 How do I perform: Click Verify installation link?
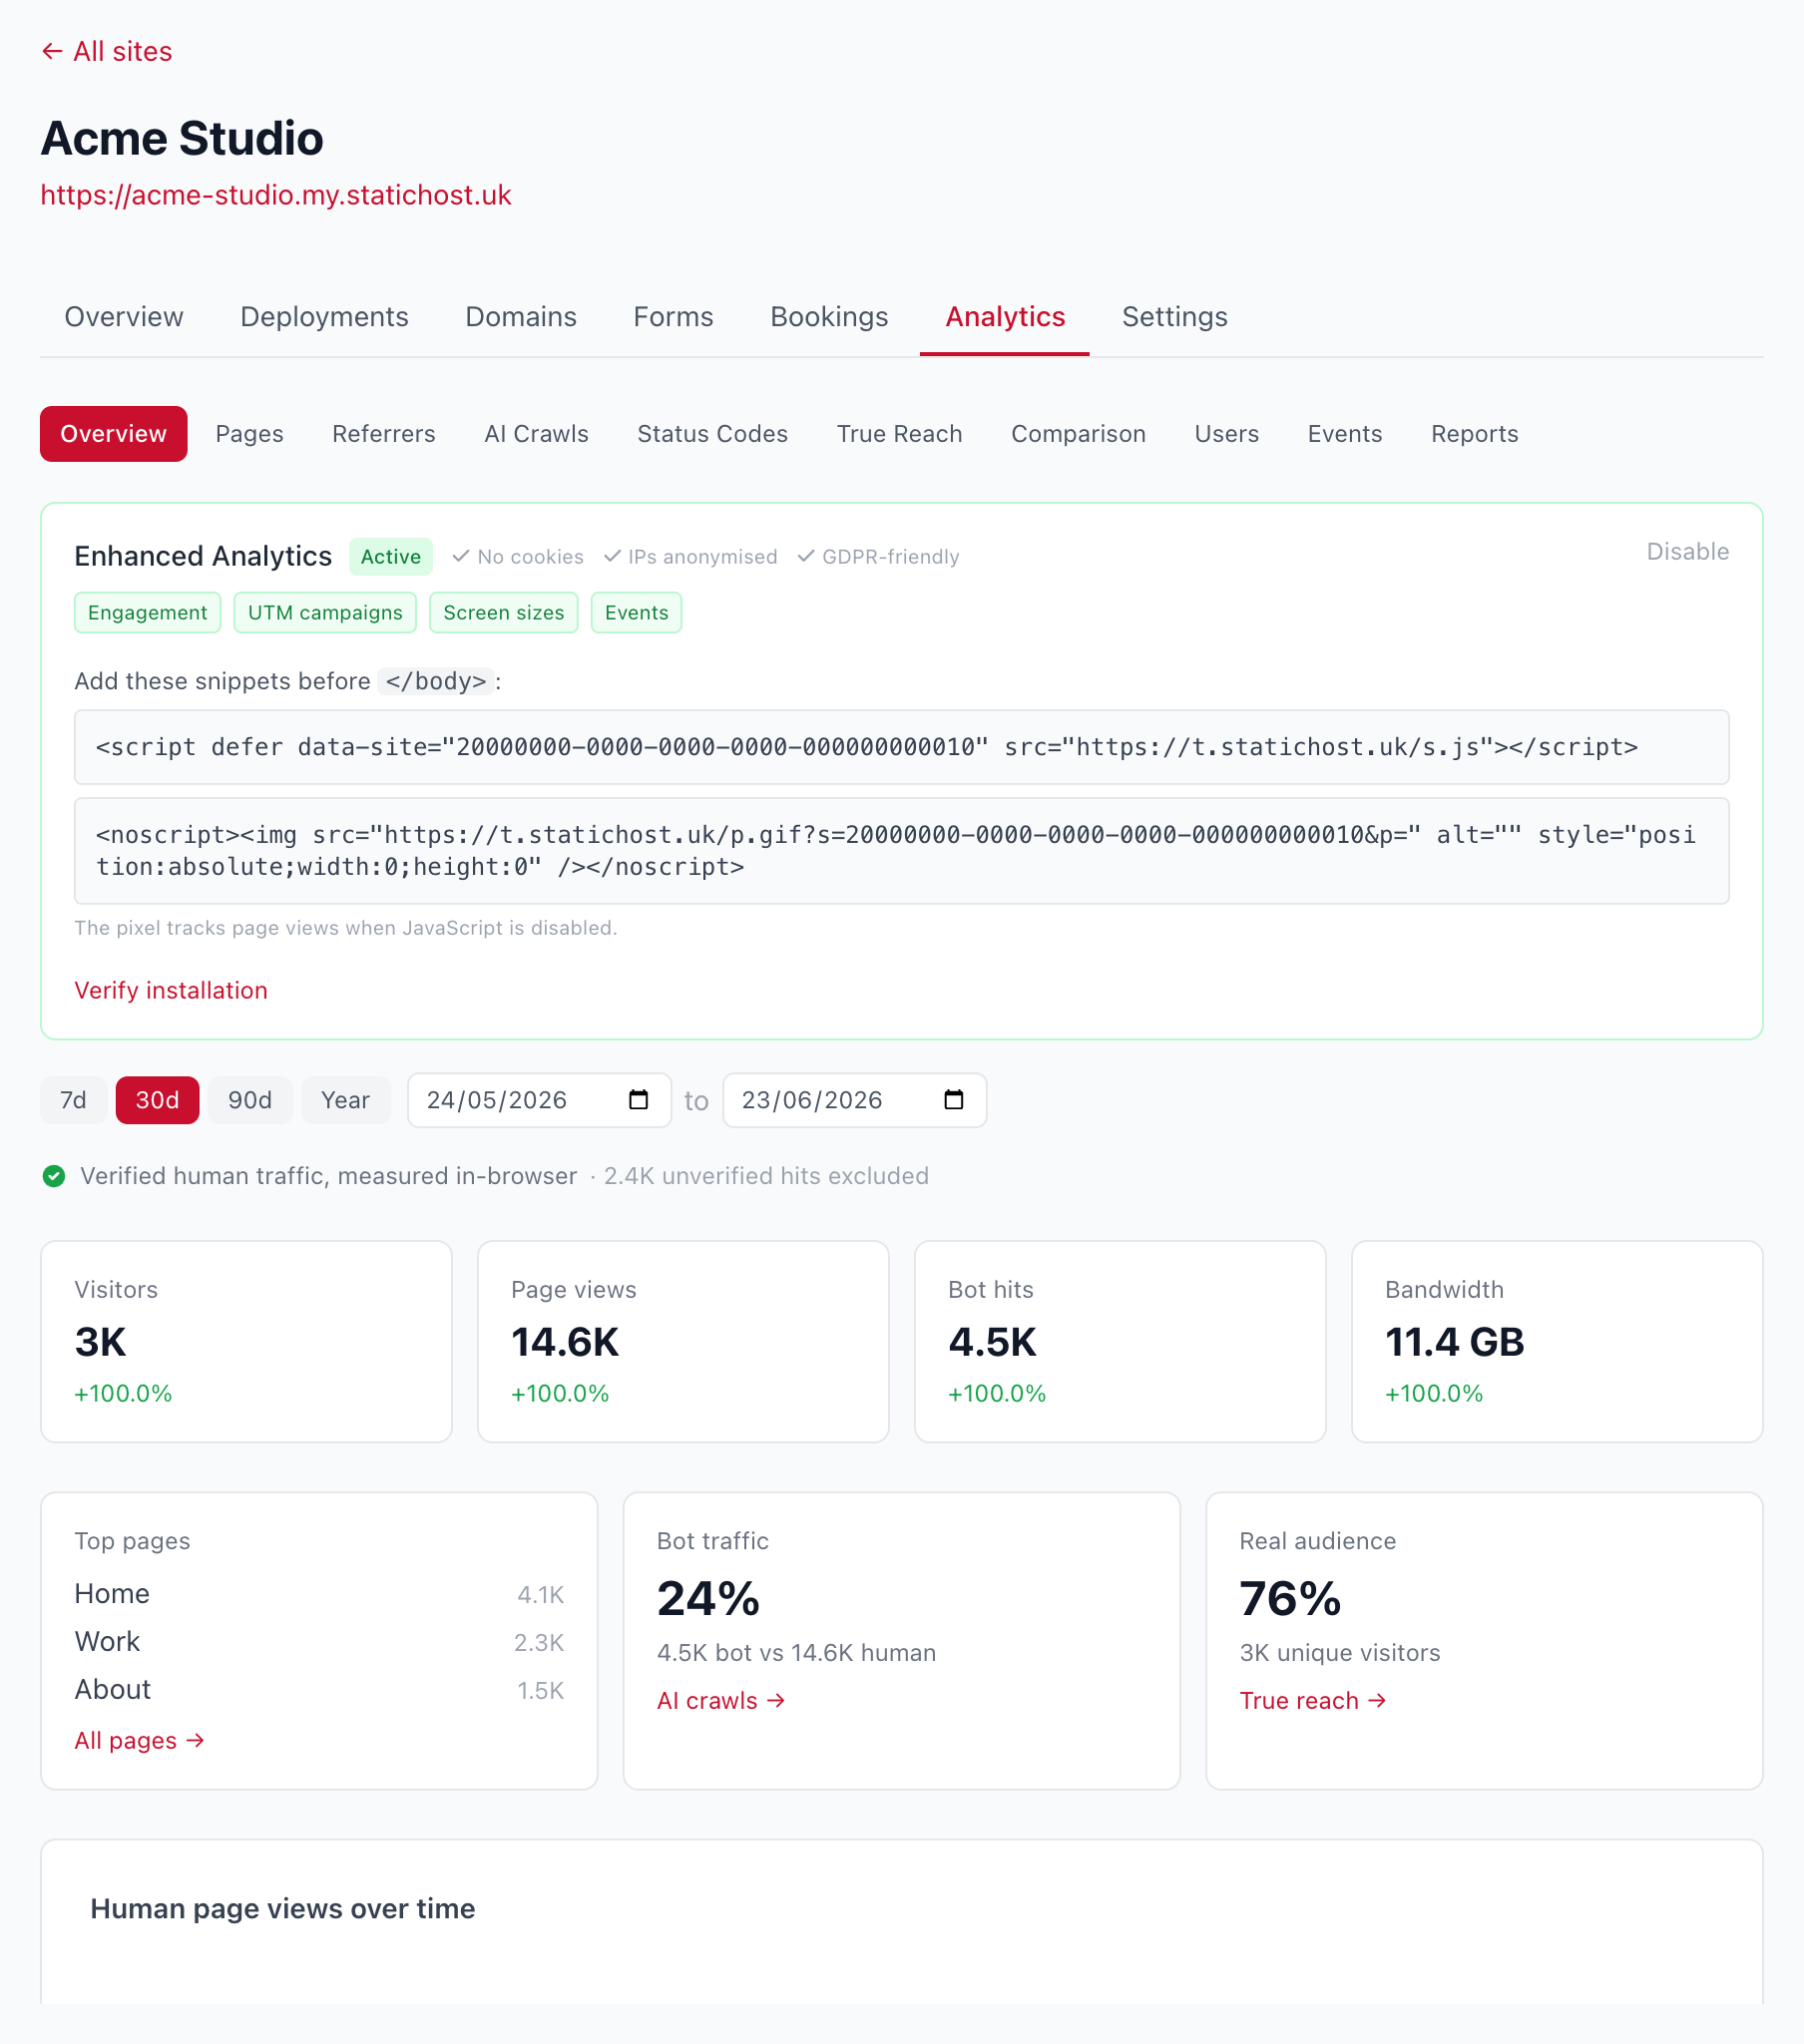tap(171, 990)
